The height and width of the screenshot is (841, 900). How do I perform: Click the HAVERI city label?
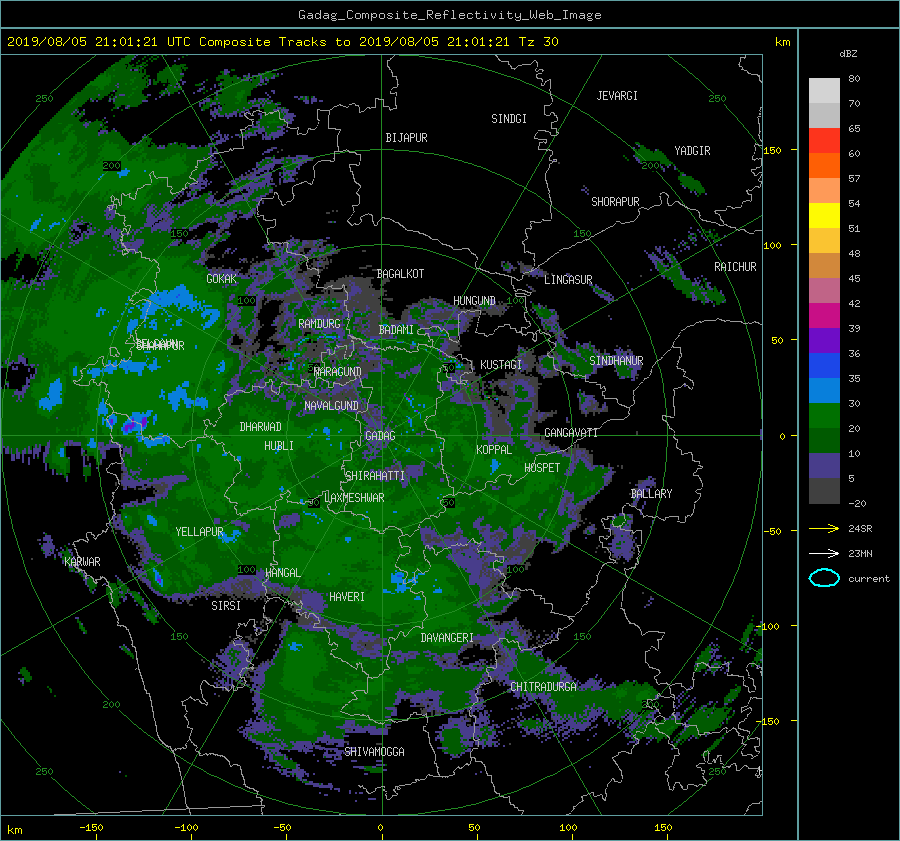point(347,597)
